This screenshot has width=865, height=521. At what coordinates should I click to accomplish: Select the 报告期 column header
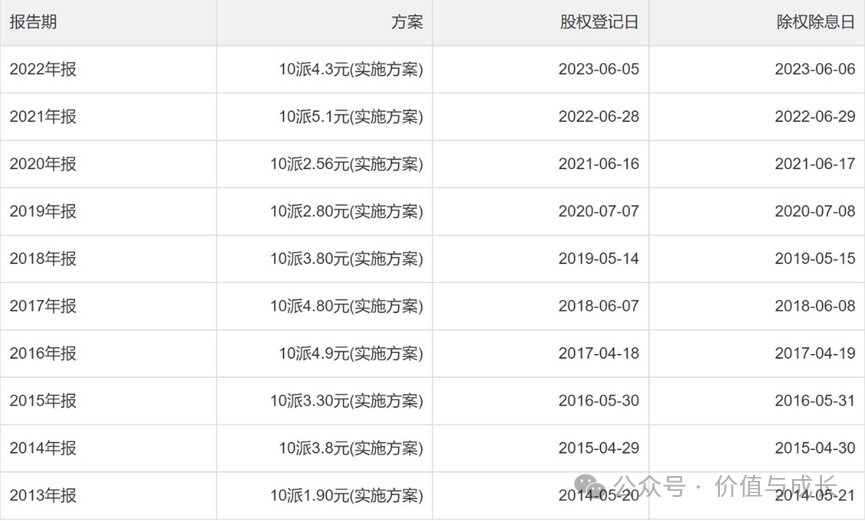33,22
